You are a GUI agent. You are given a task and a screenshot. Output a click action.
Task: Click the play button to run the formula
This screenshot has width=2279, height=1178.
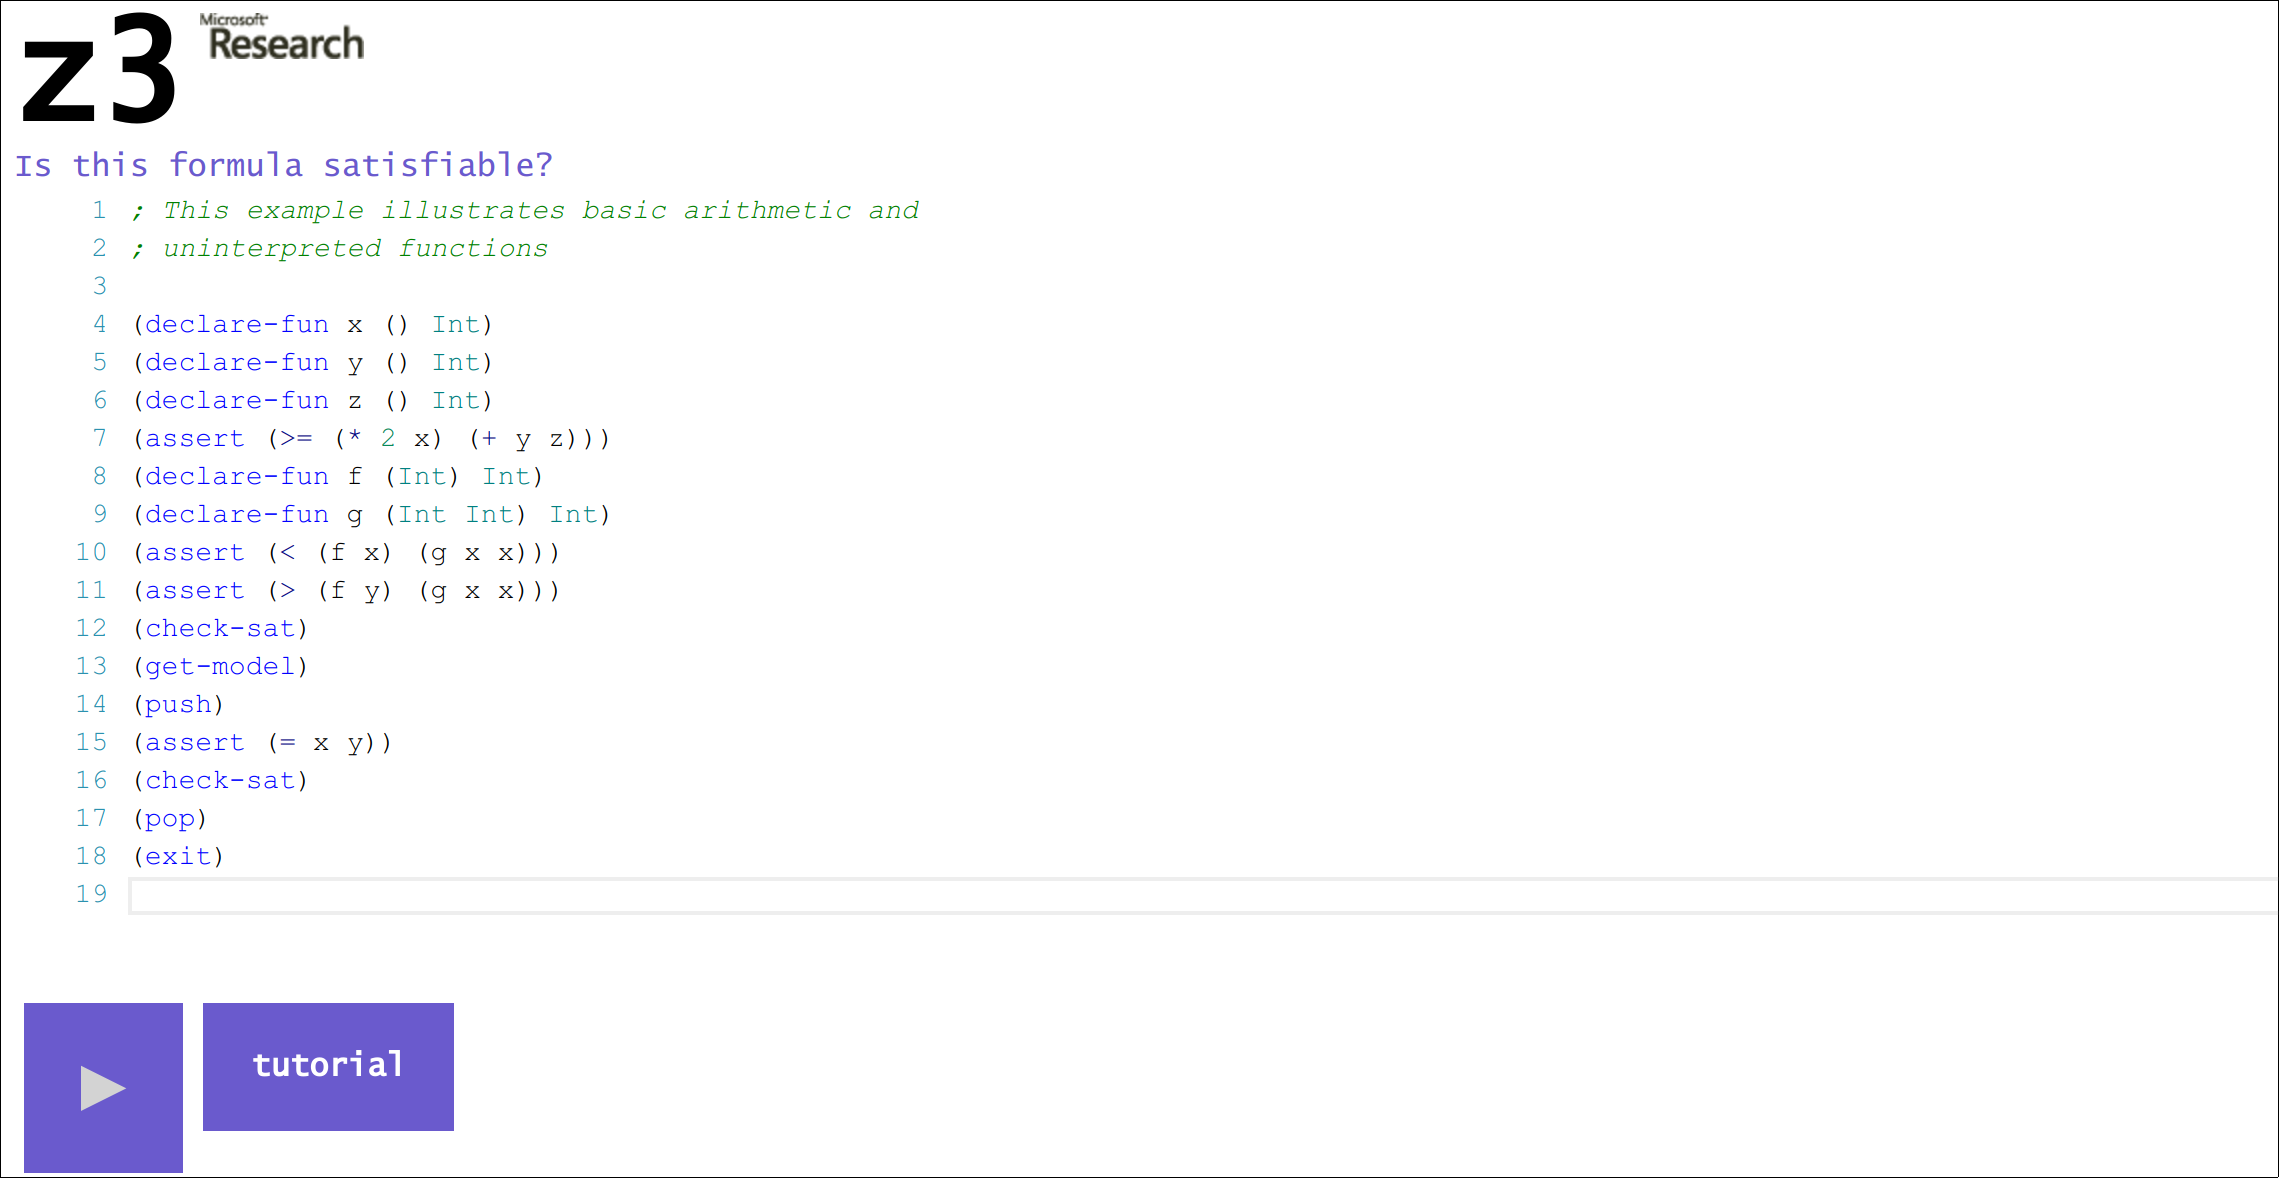(x=103, y=1086)
